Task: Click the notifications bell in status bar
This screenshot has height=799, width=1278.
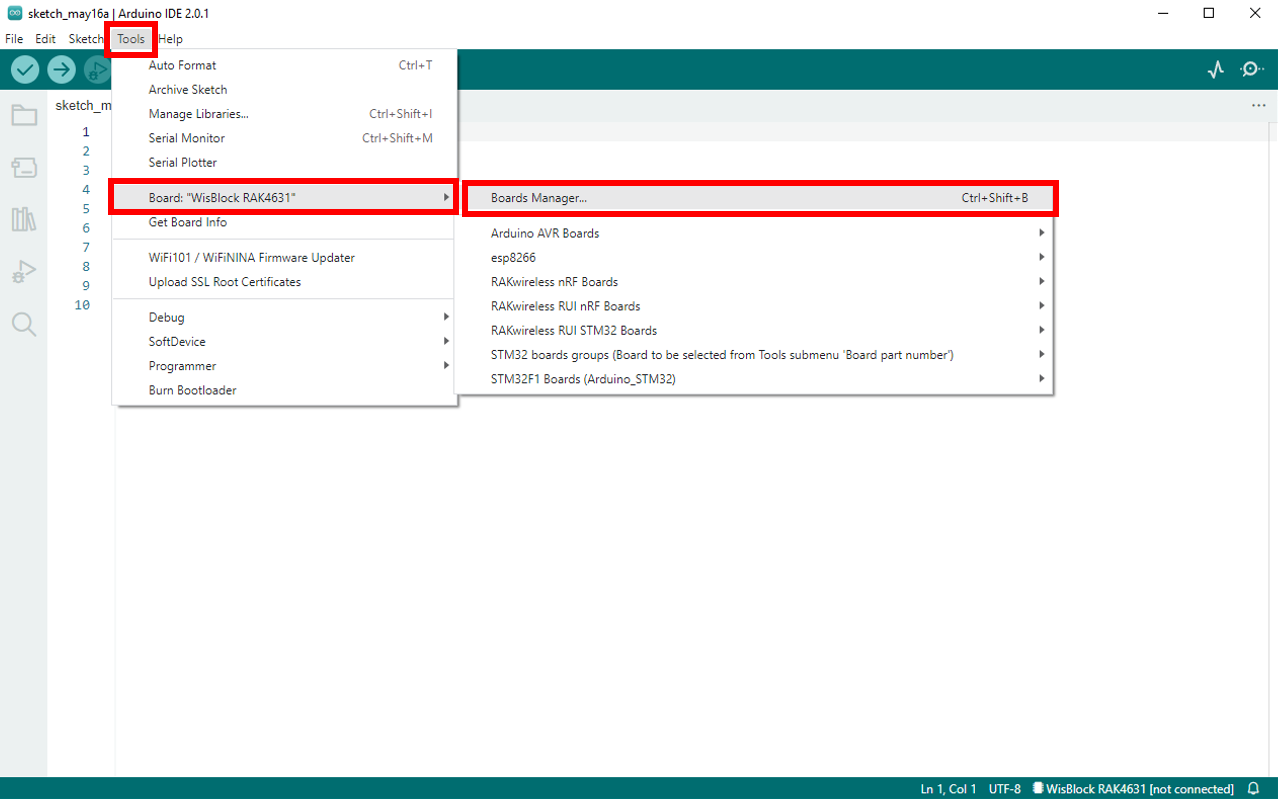Action: coord(1253,789)
